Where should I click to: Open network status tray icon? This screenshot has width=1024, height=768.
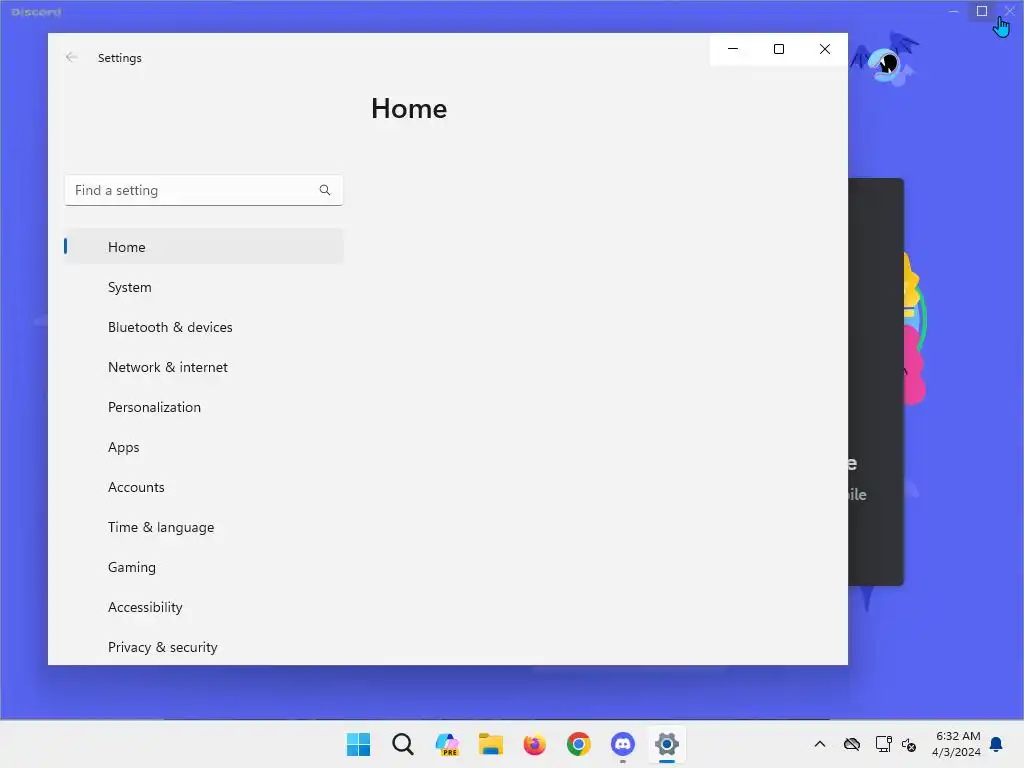point(884,744)
